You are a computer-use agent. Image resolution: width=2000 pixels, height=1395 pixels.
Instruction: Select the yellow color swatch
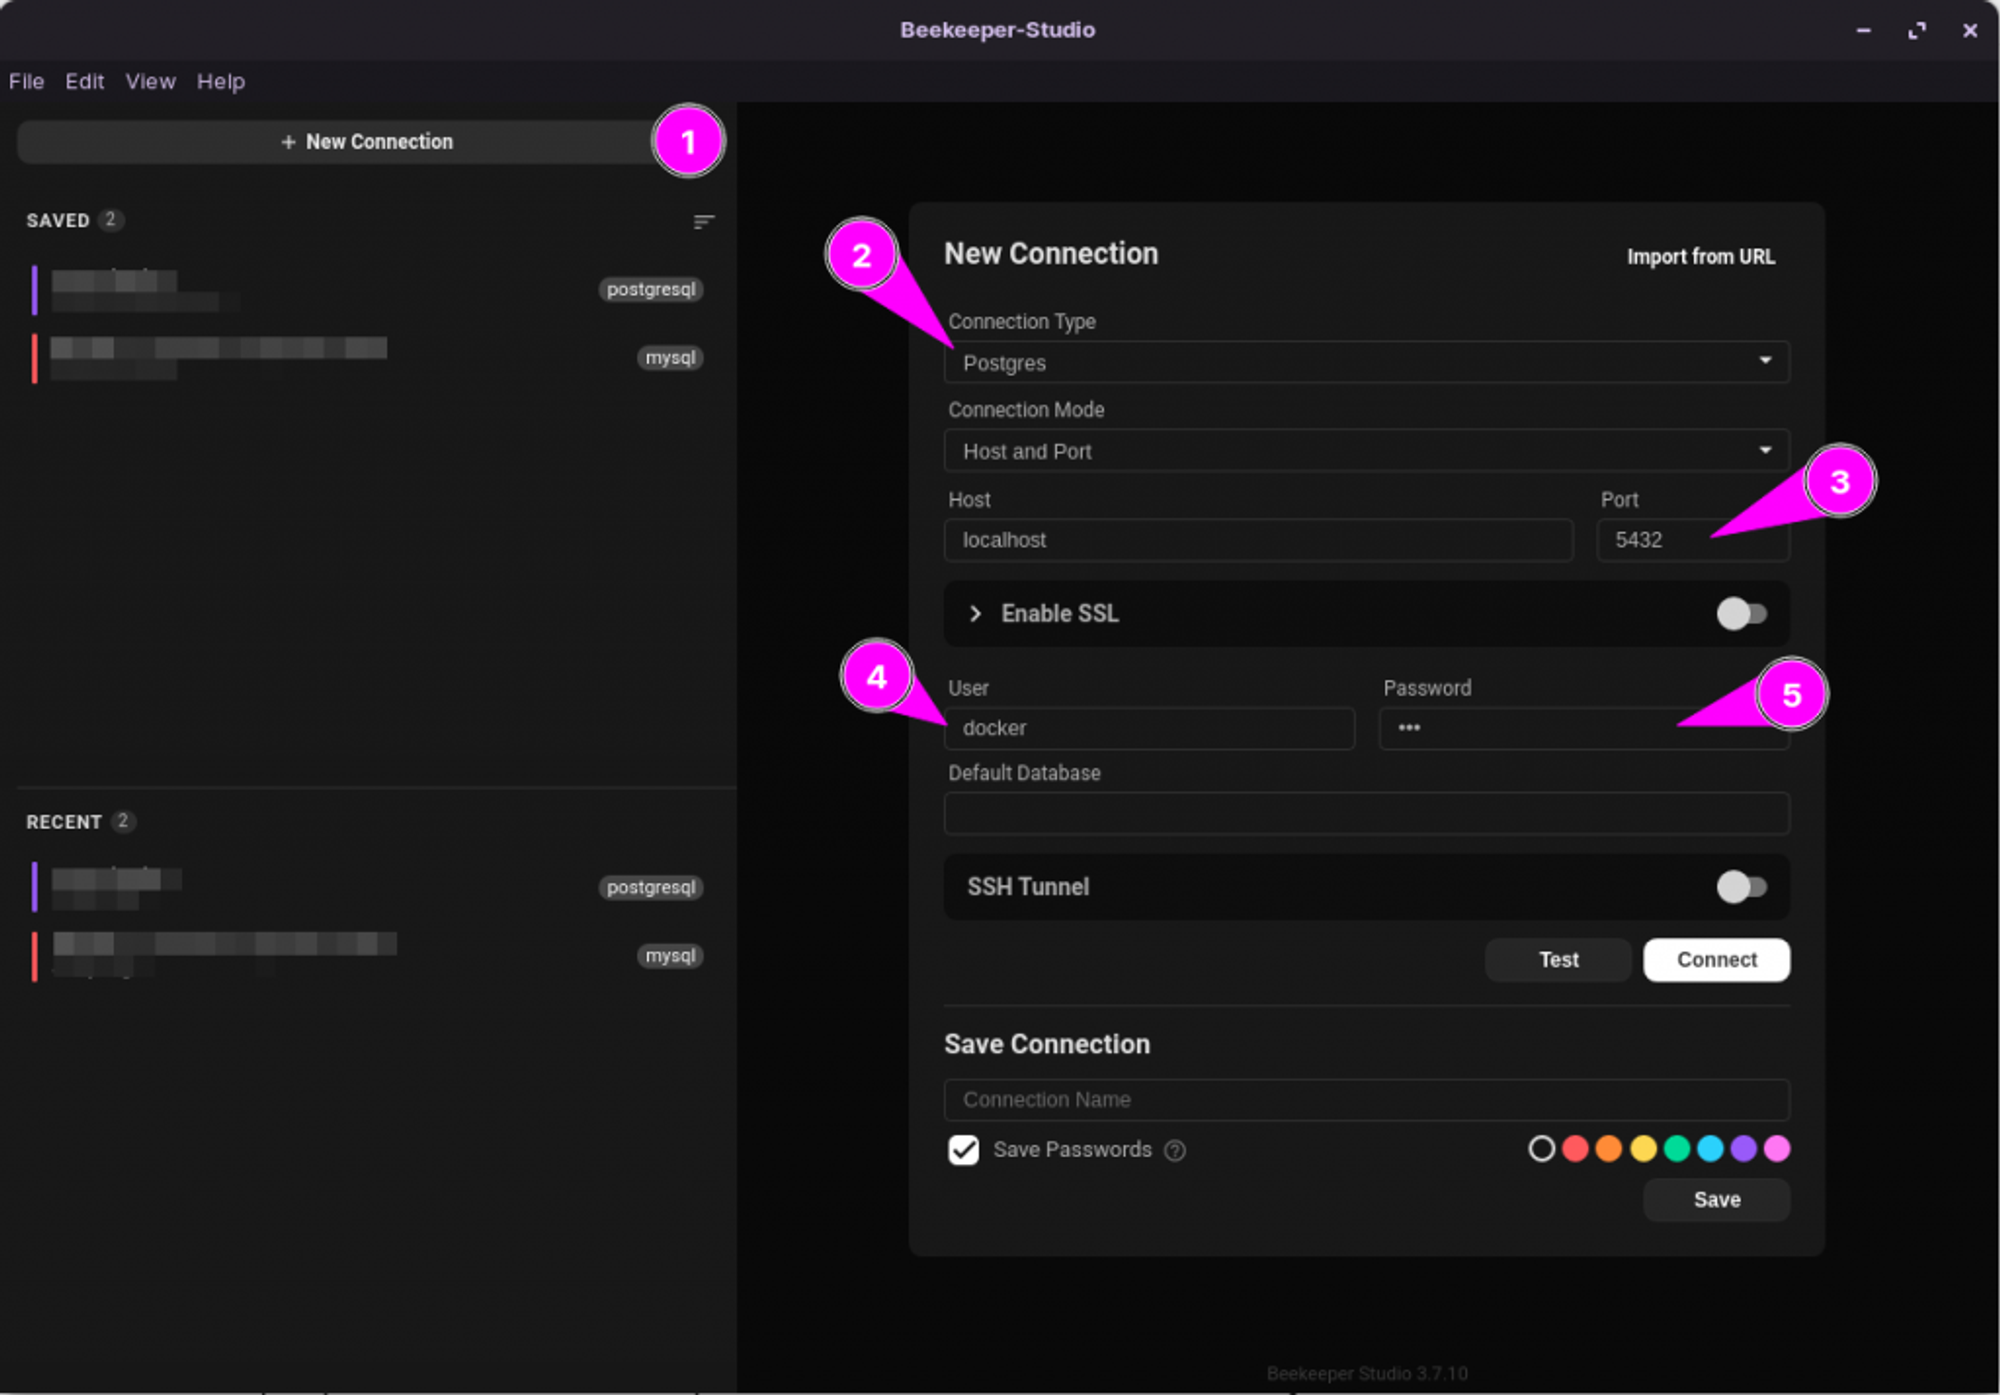pos(1643,1149)
